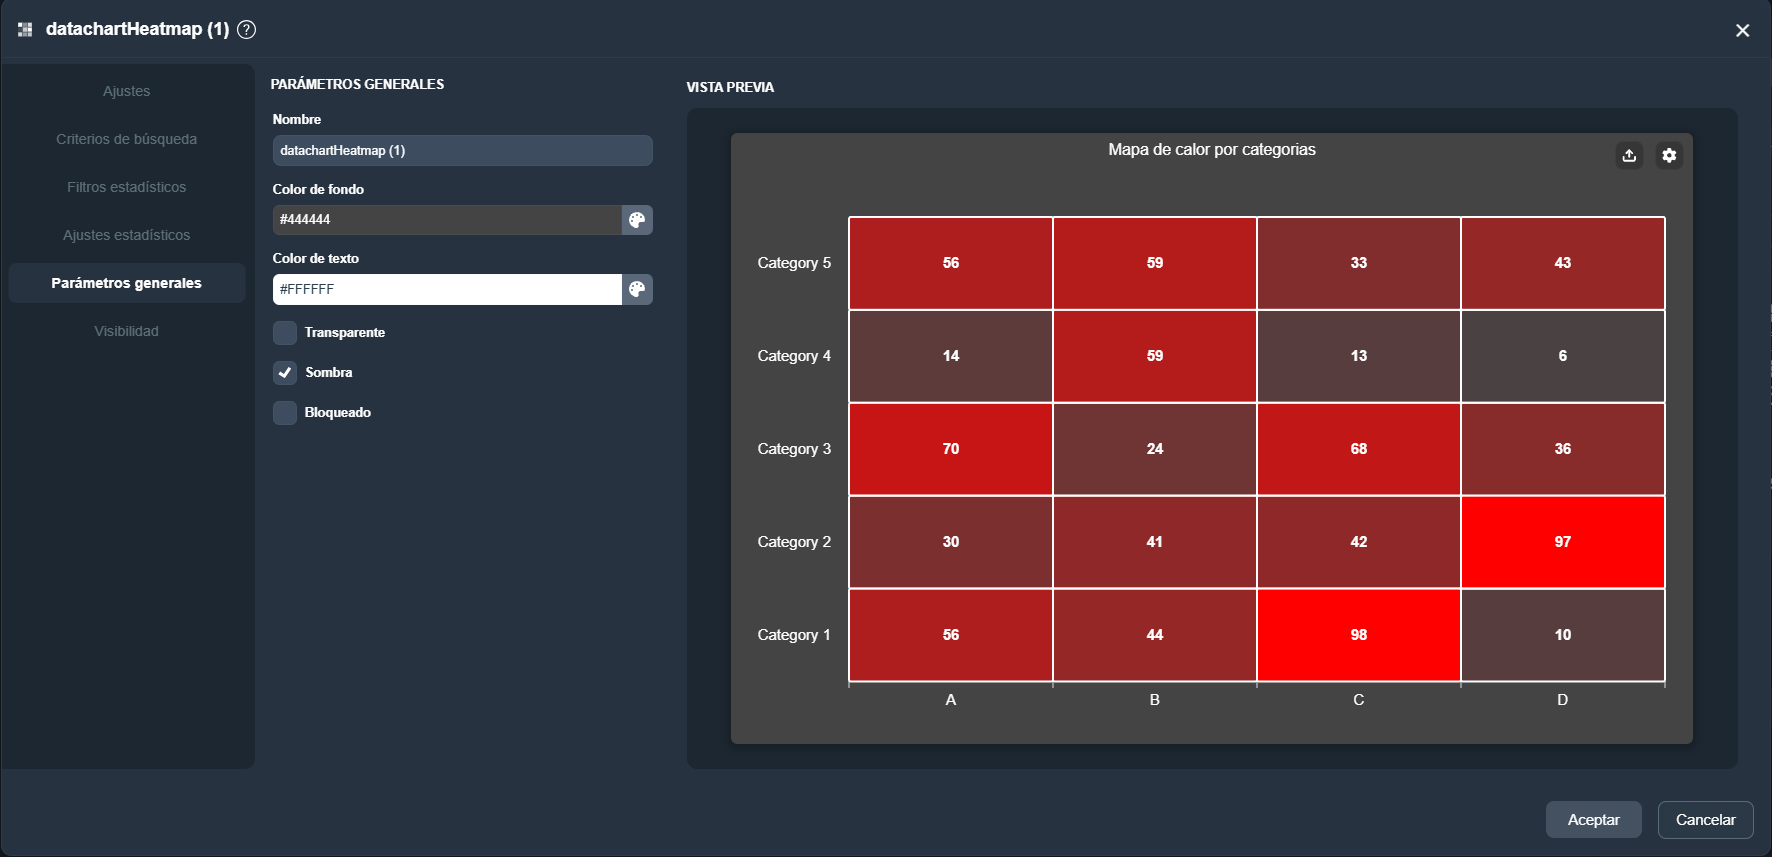Viewport: 1772px width, 857px height.
Task: Enable the Transparente checkbox
Action: (x=285, y=333)
